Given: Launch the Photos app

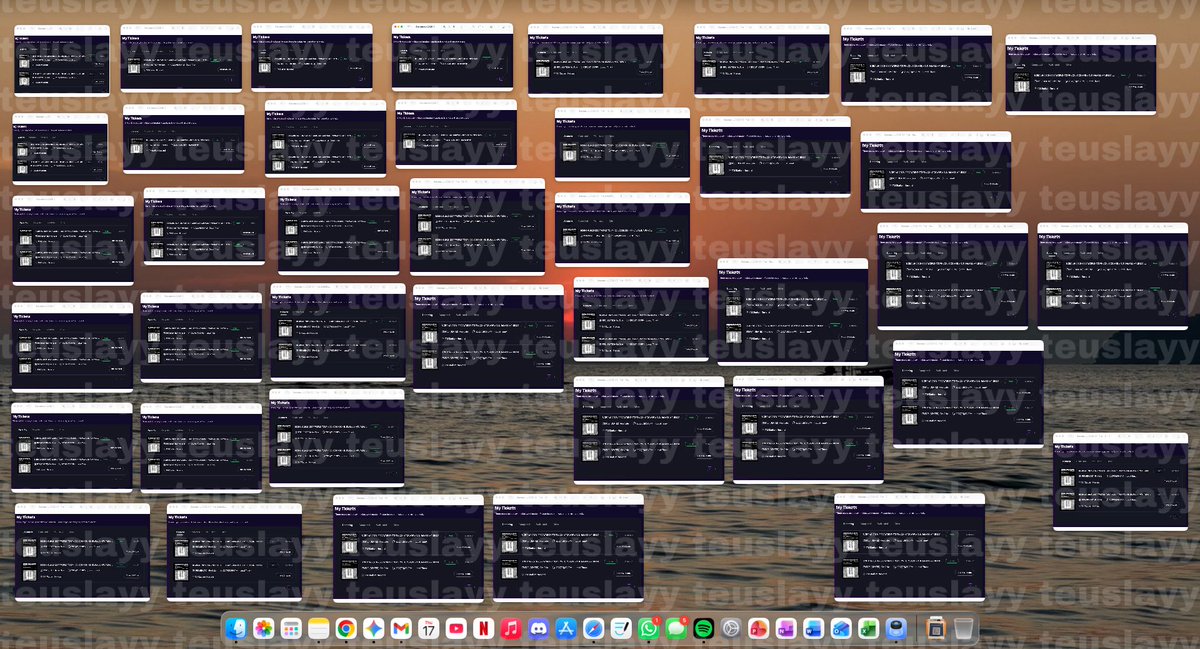Looking at the screenshot, I should [x=264, y=628].
